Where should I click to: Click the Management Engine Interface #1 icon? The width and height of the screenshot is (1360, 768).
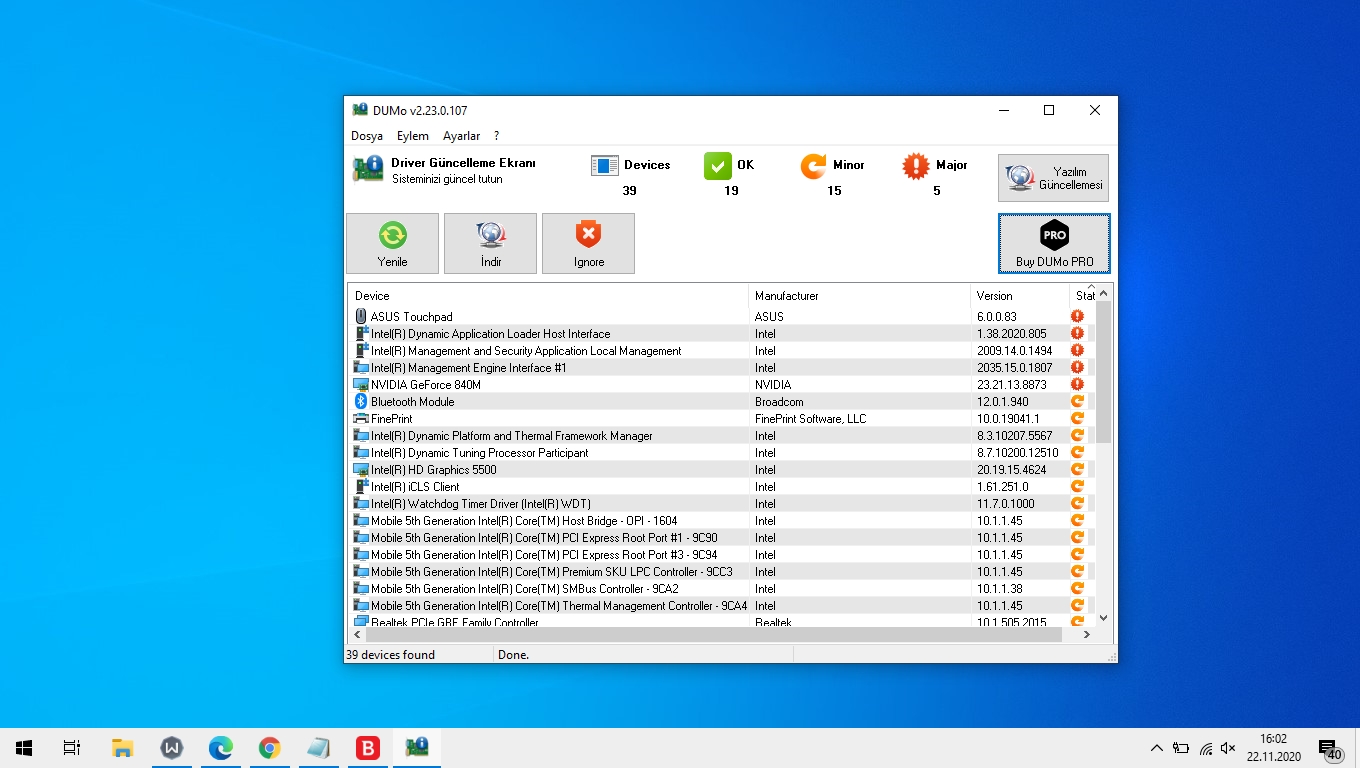pos(361,368)
